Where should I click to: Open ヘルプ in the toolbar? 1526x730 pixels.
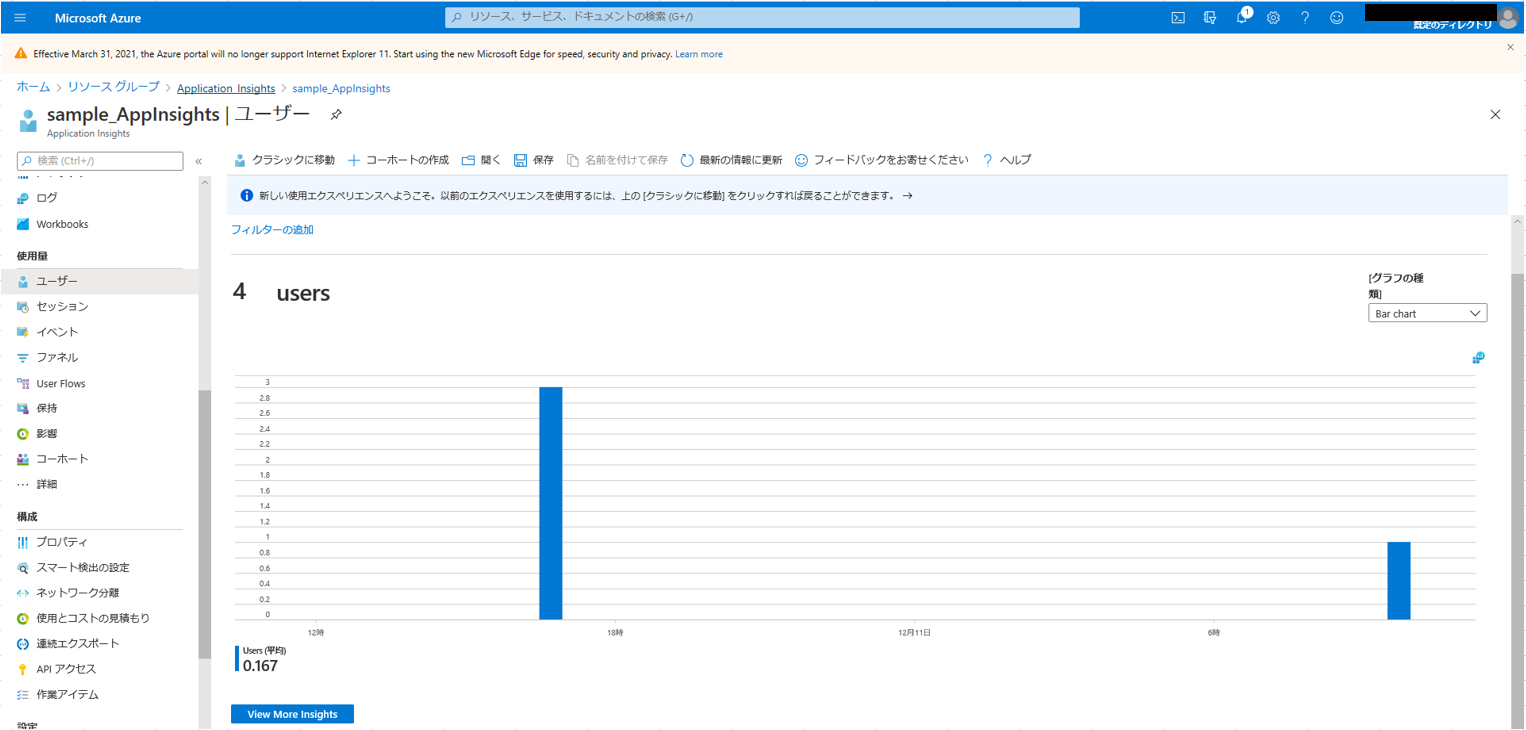pos(1006,160)
